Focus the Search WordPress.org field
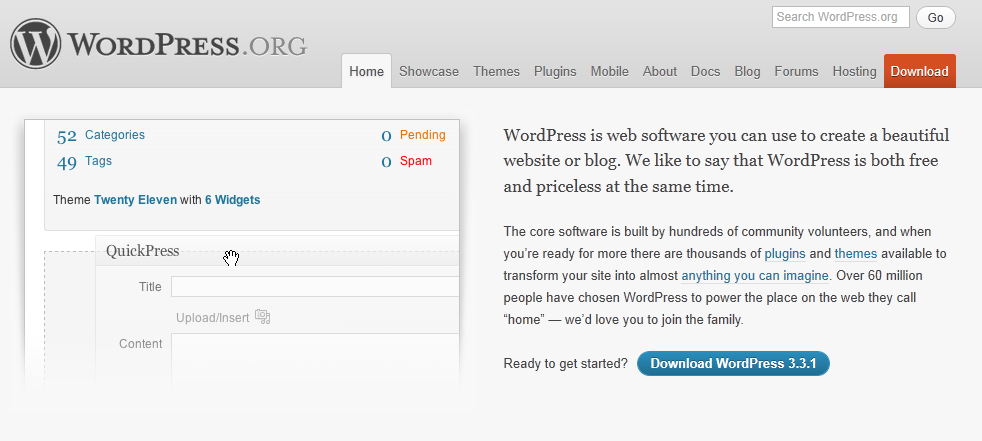This screenshot has width=982, height=441. point(840,17)
